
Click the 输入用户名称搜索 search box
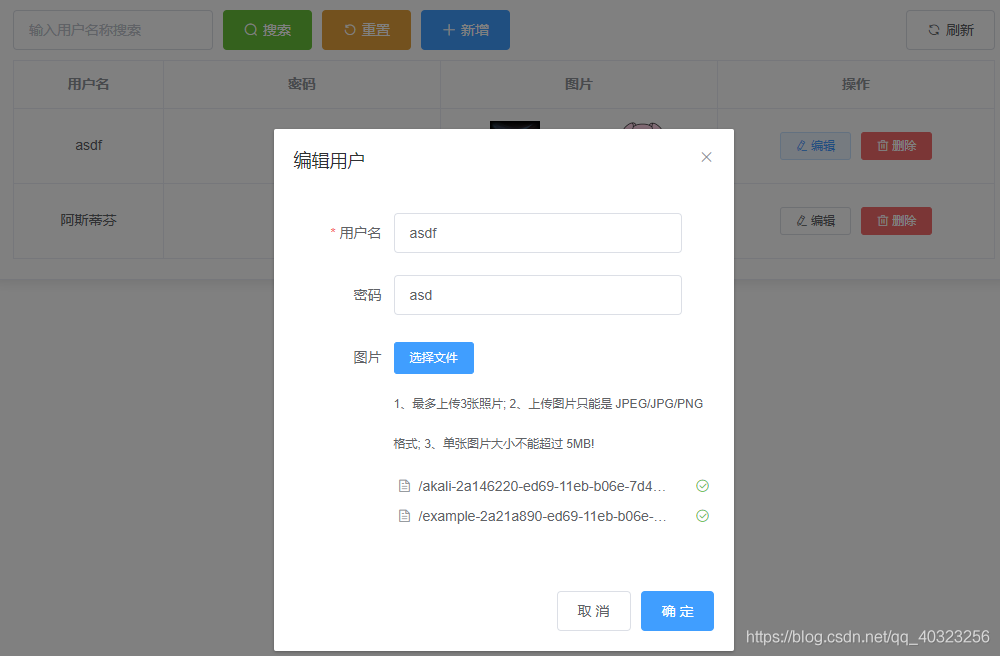click(112, 29)
